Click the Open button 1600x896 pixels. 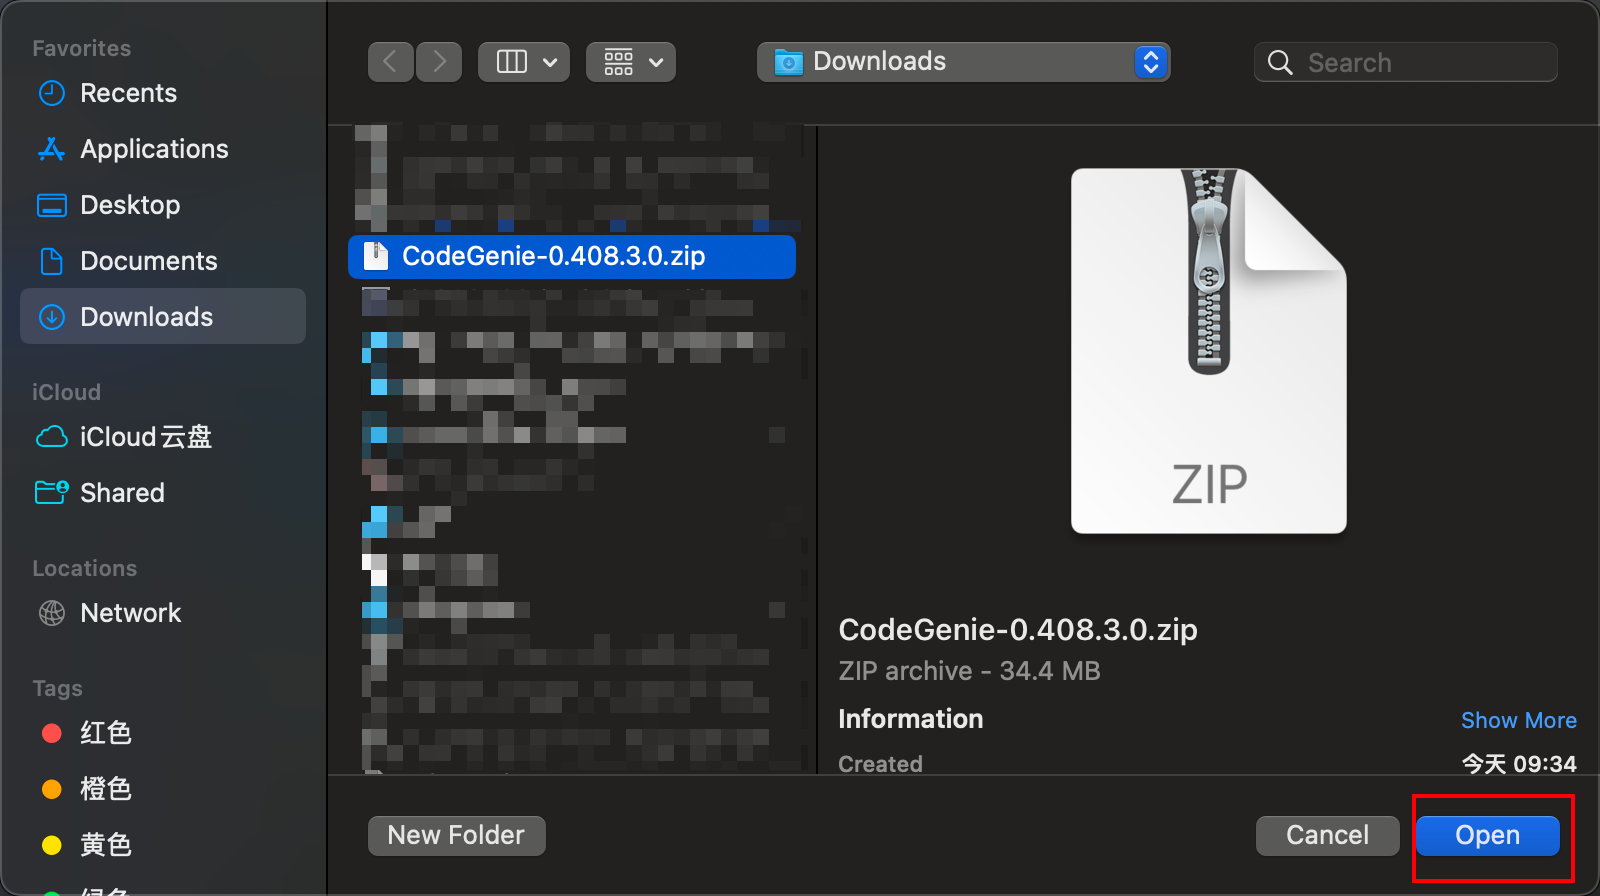pyautogui.click(x=1488, y=836)
